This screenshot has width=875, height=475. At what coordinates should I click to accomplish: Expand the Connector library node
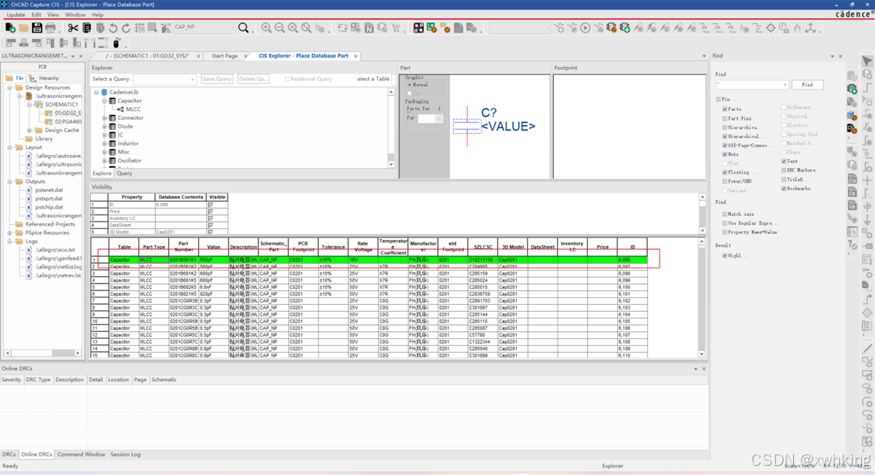point(104,118)
